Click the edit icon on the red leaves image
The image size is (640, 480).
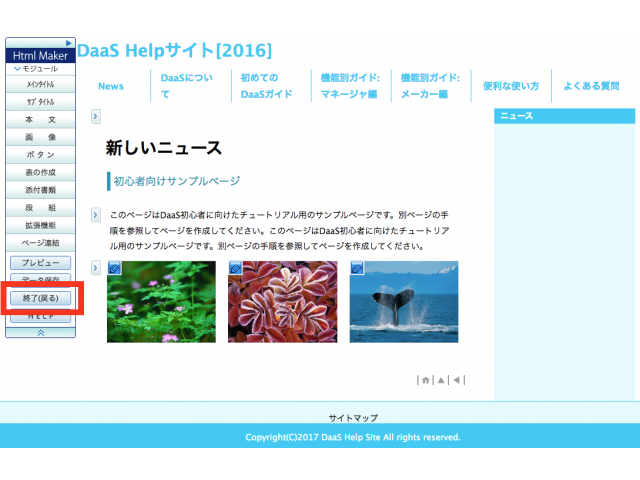236,268
